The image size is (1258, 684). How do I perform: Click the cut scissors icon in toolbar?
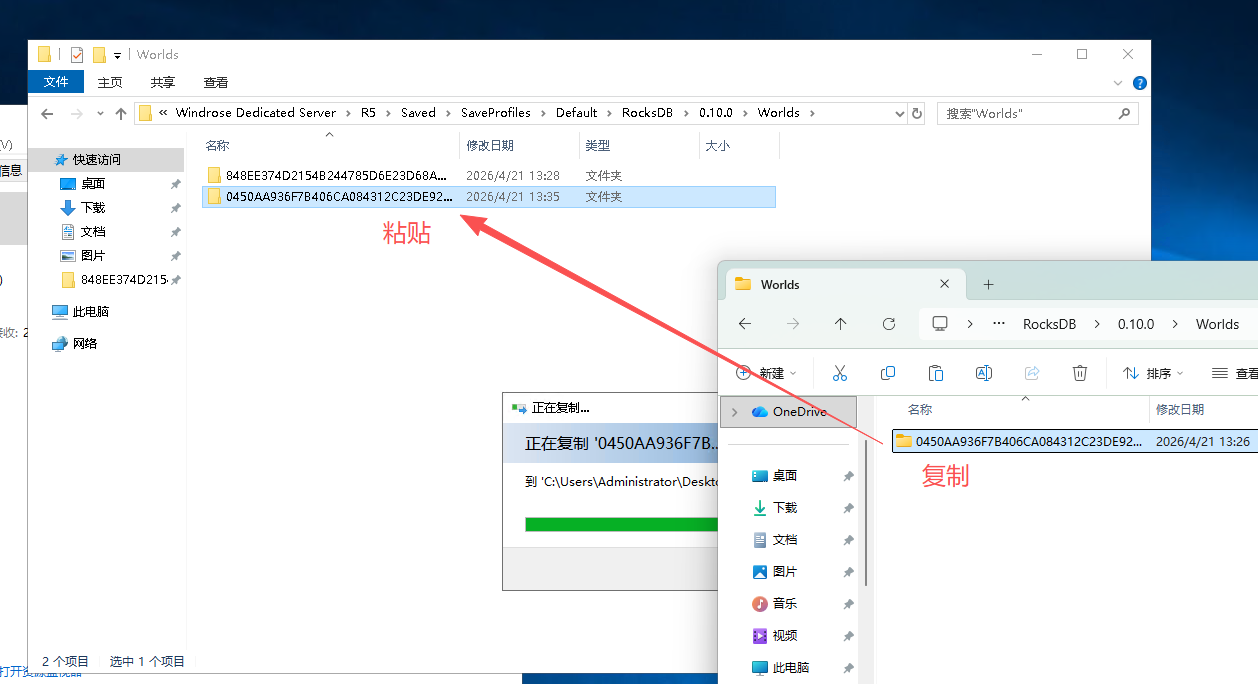[x=839, y=373]
